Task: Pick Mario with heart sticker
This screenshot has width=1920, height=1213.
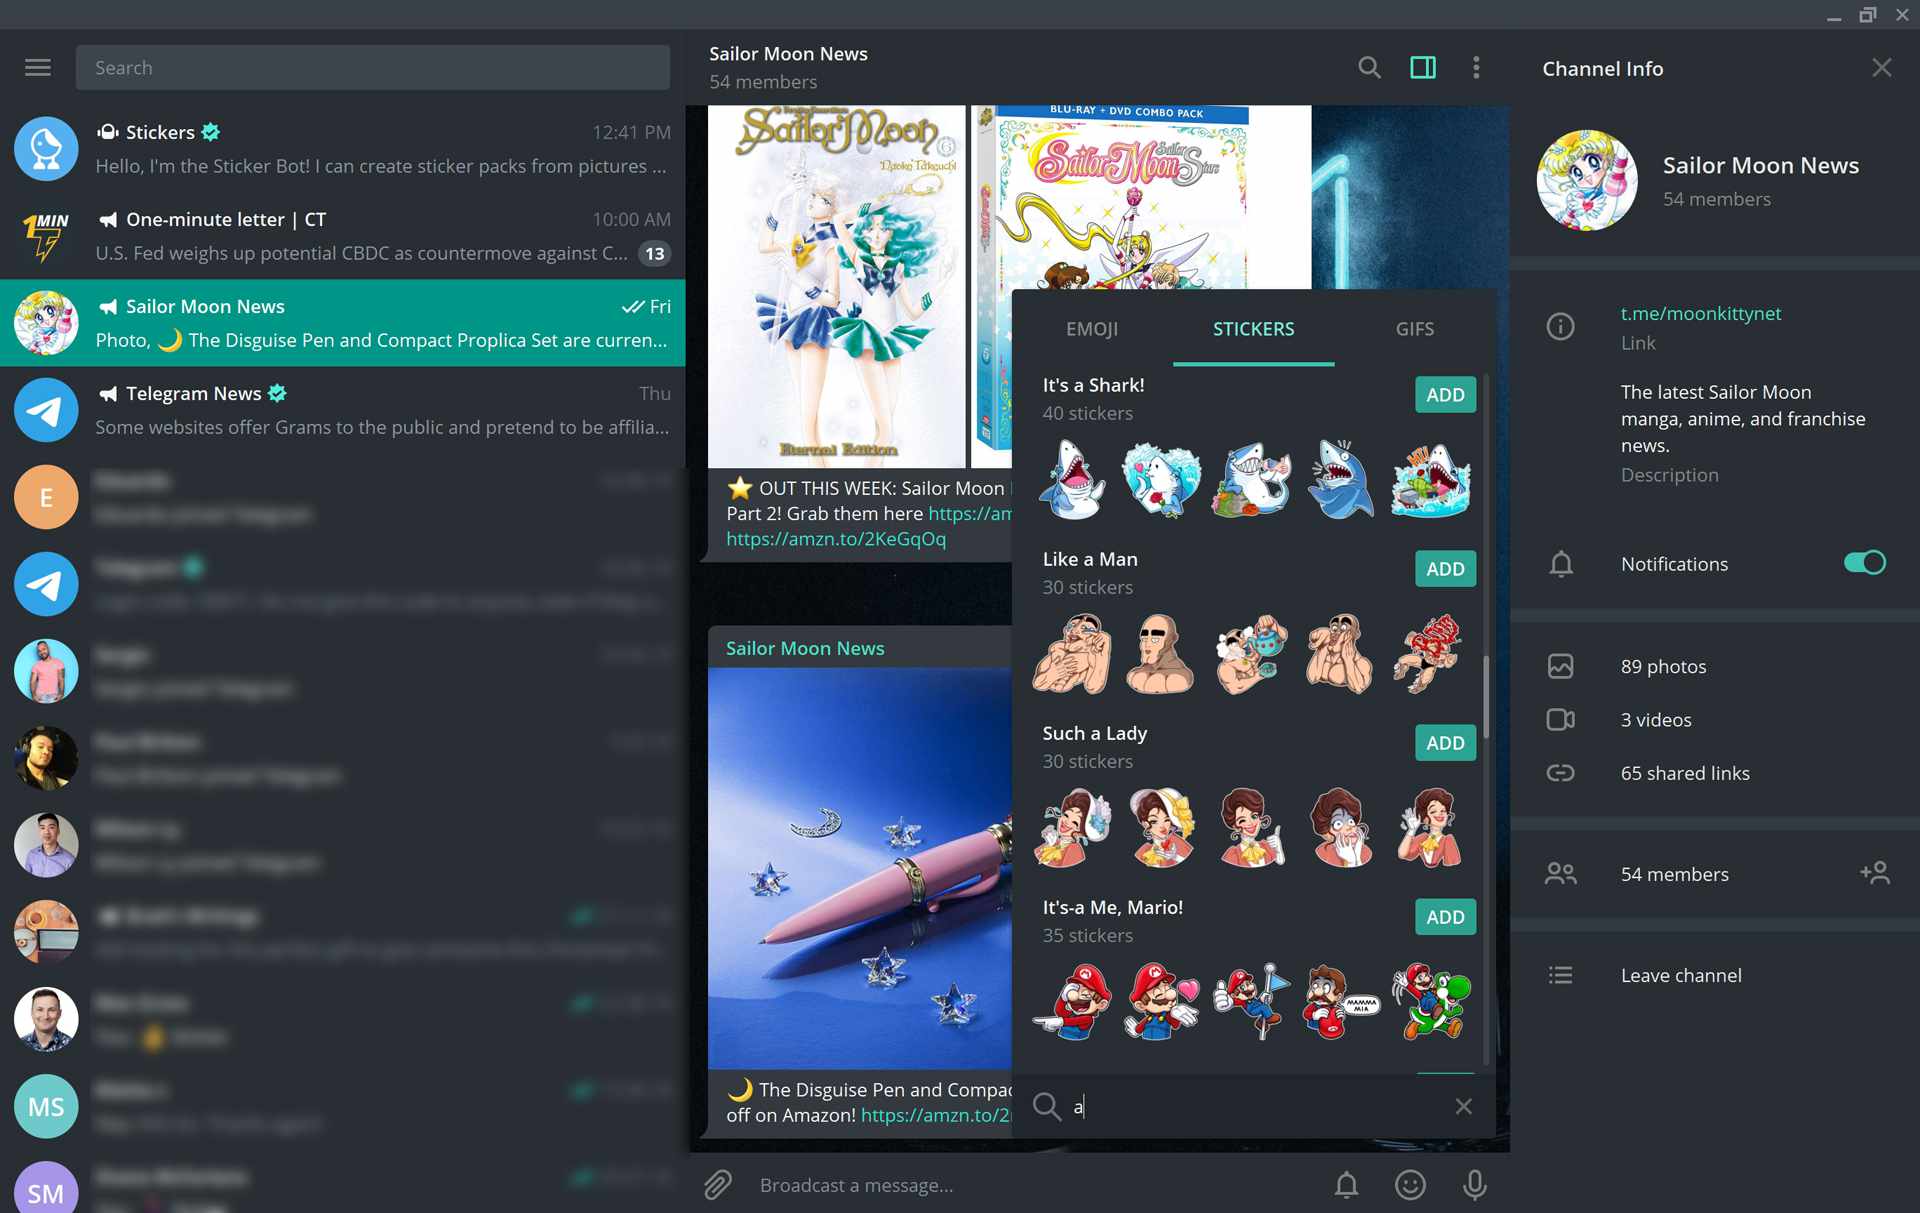Action: 1161,1002
